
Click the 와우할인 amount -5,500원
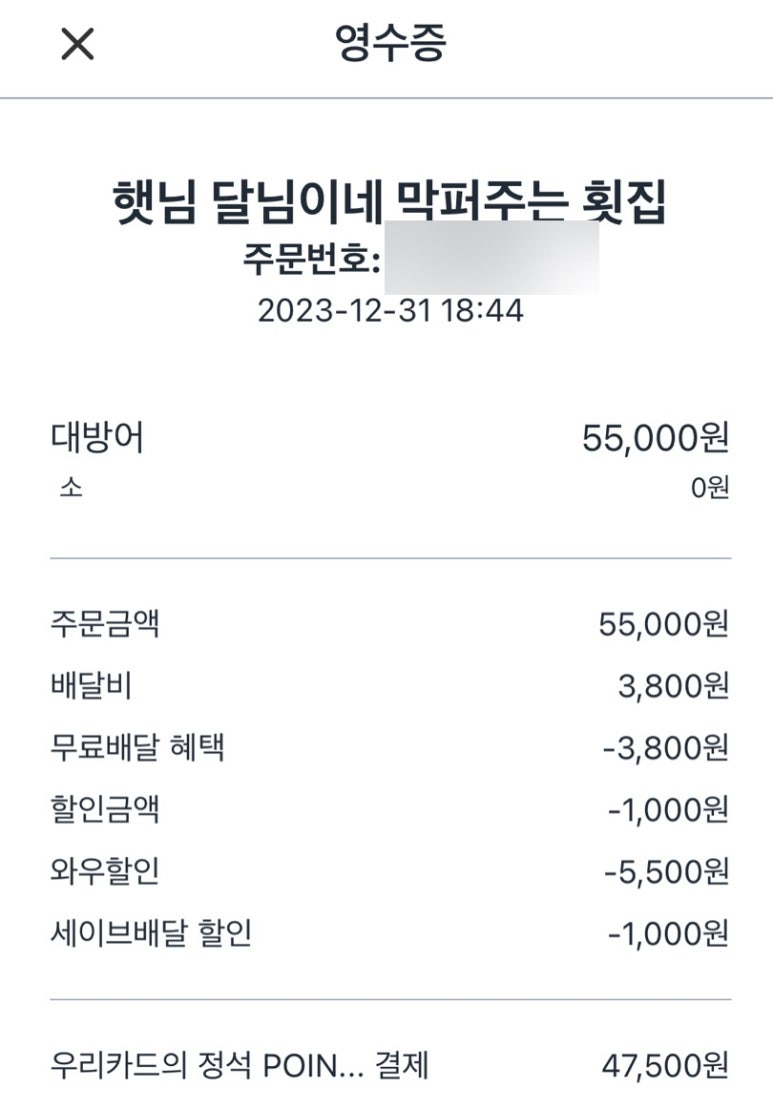666,872
